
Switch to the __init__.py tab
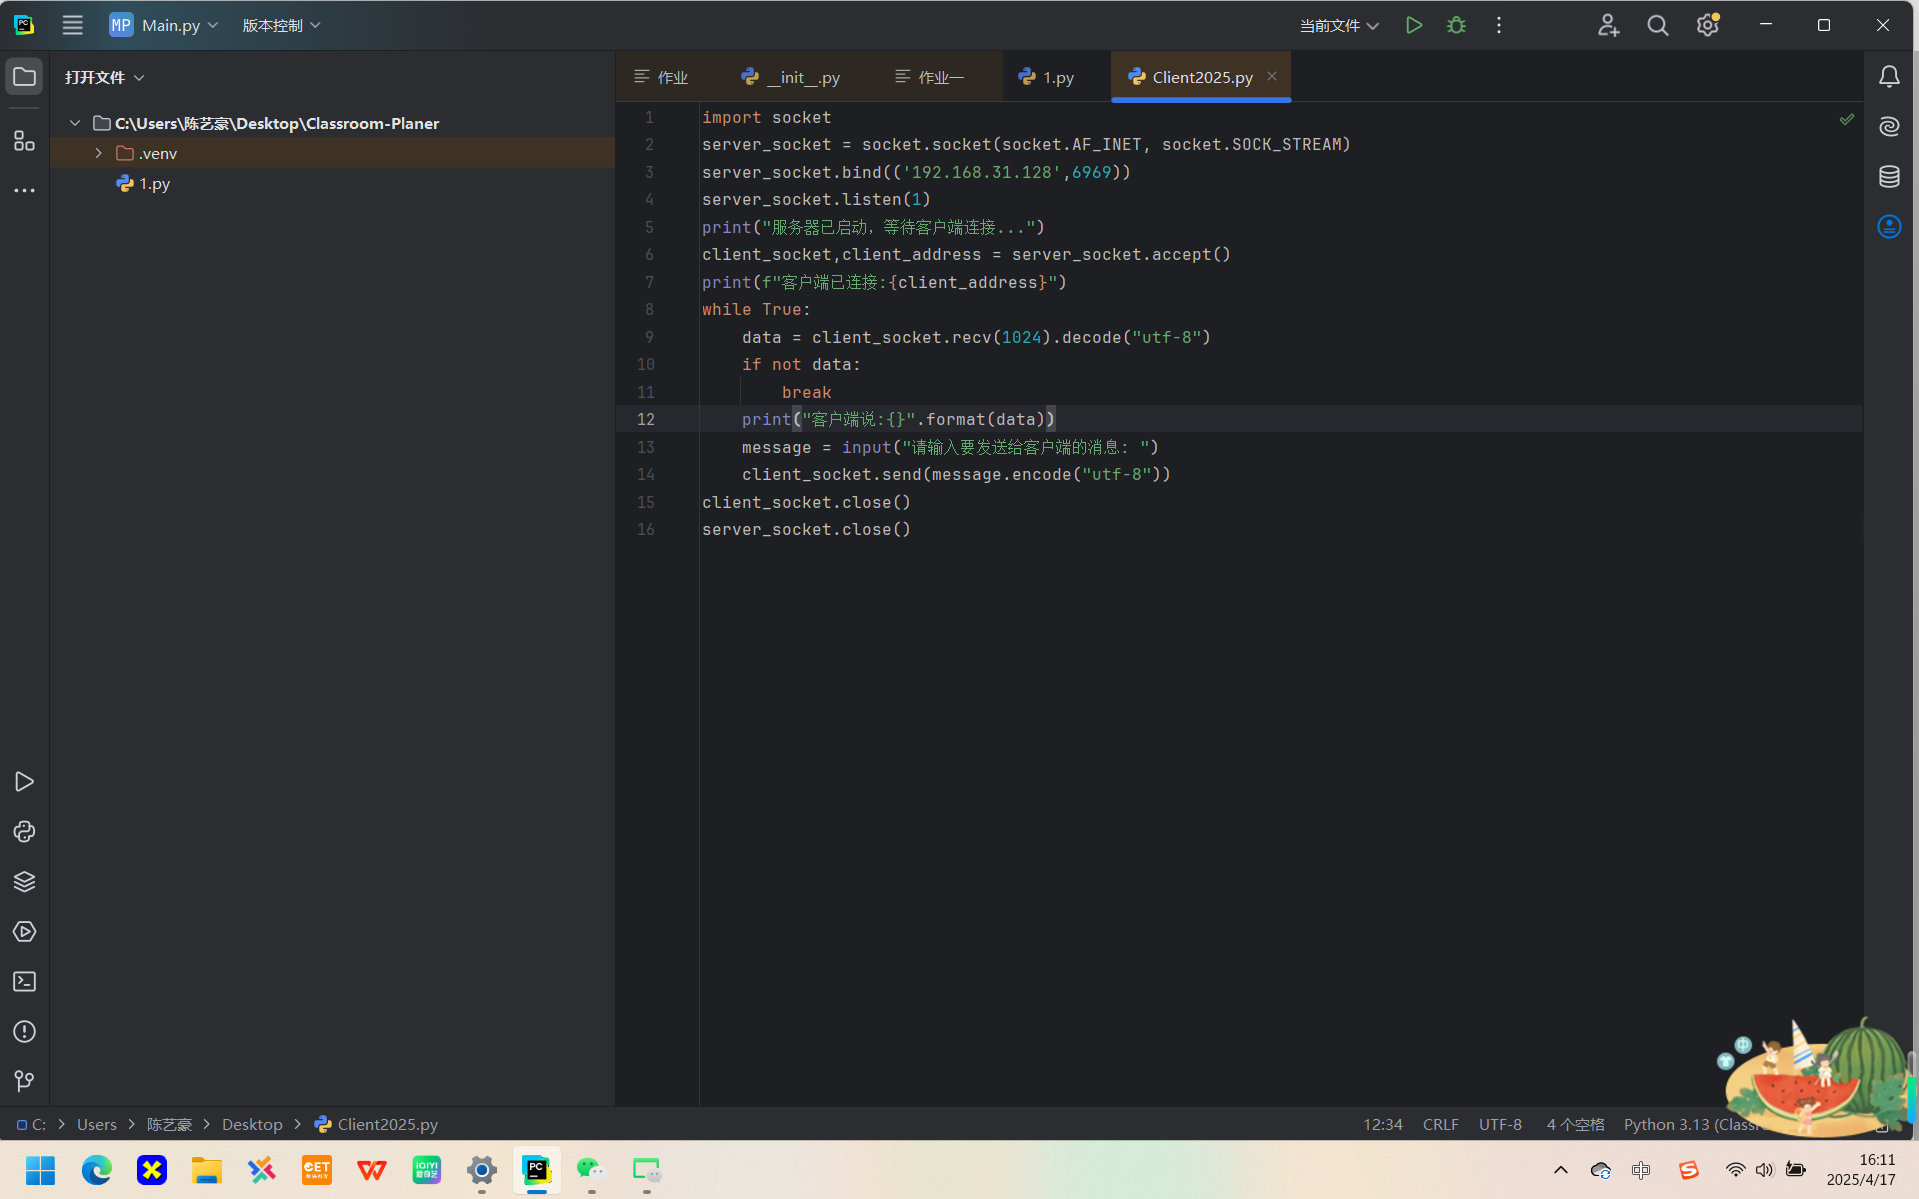point(790,77)
